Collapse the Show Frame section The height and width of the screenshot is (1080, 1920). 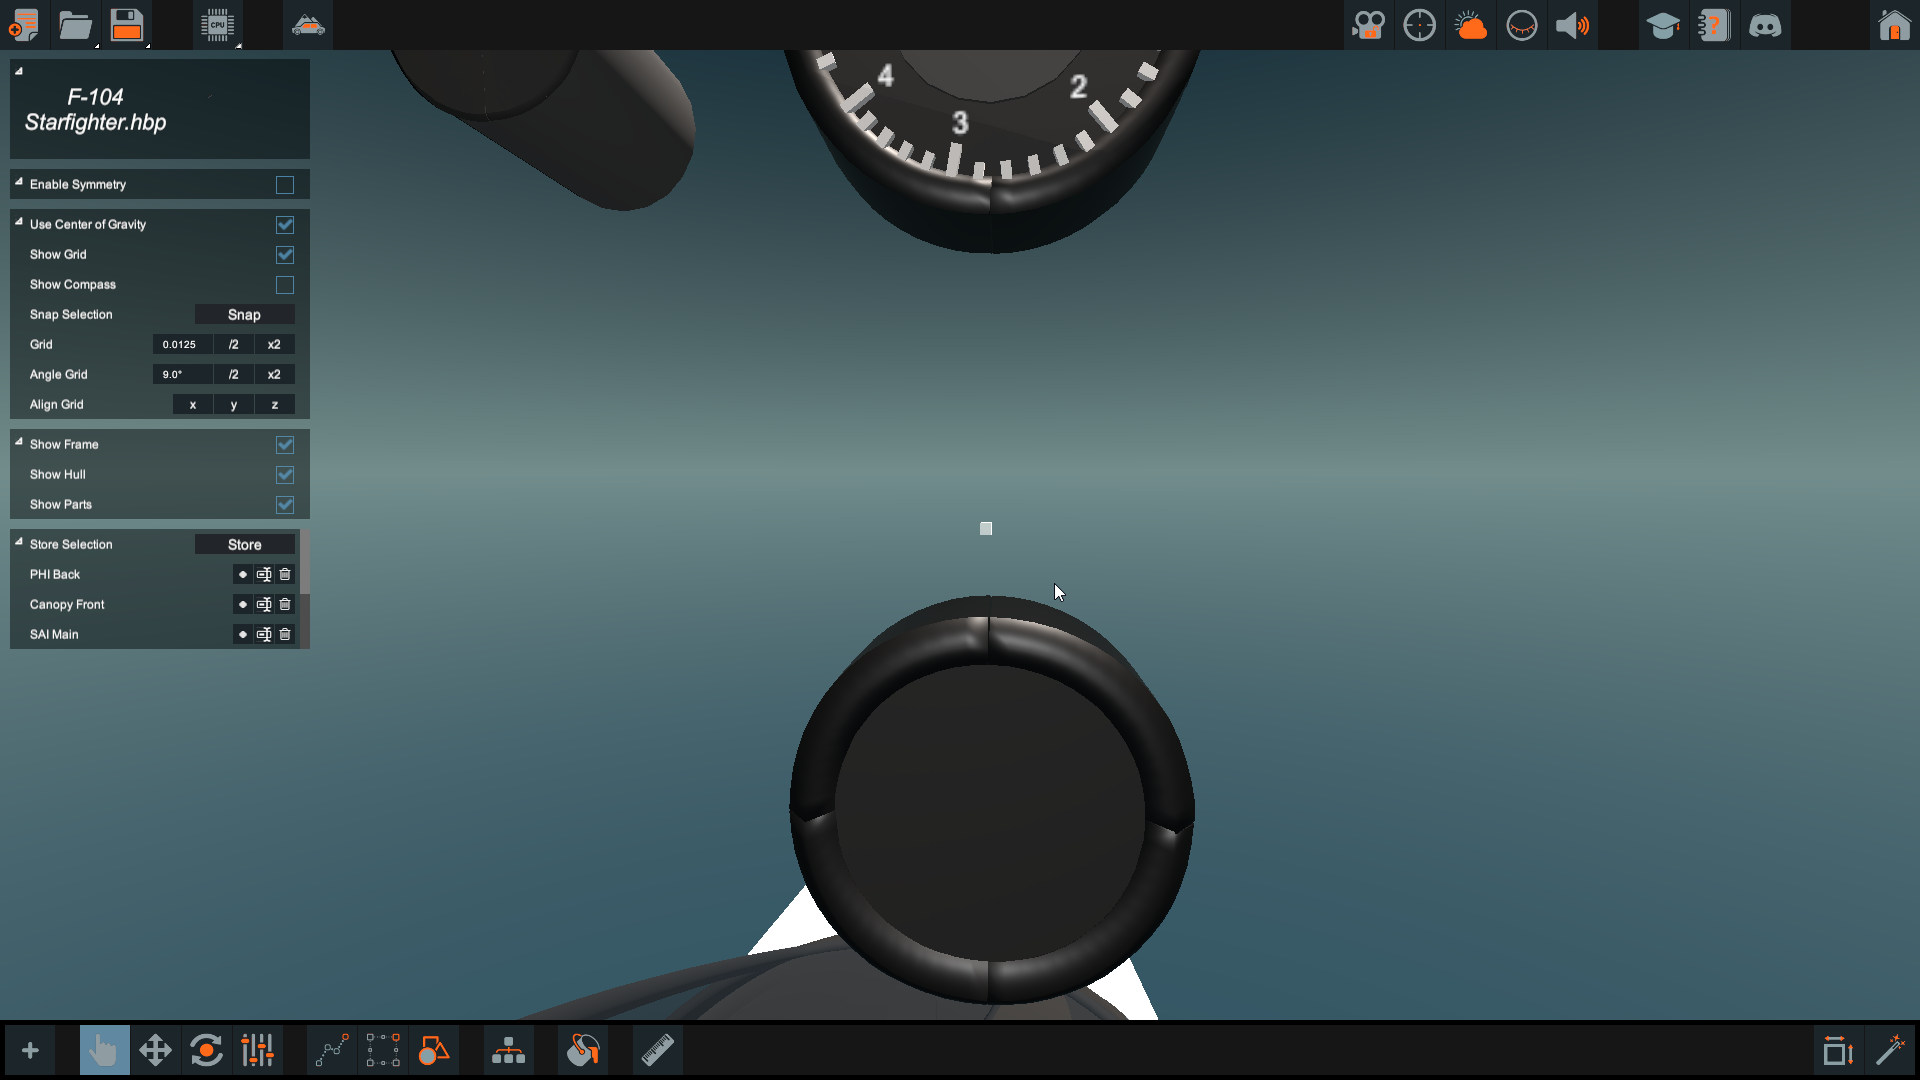19,442
